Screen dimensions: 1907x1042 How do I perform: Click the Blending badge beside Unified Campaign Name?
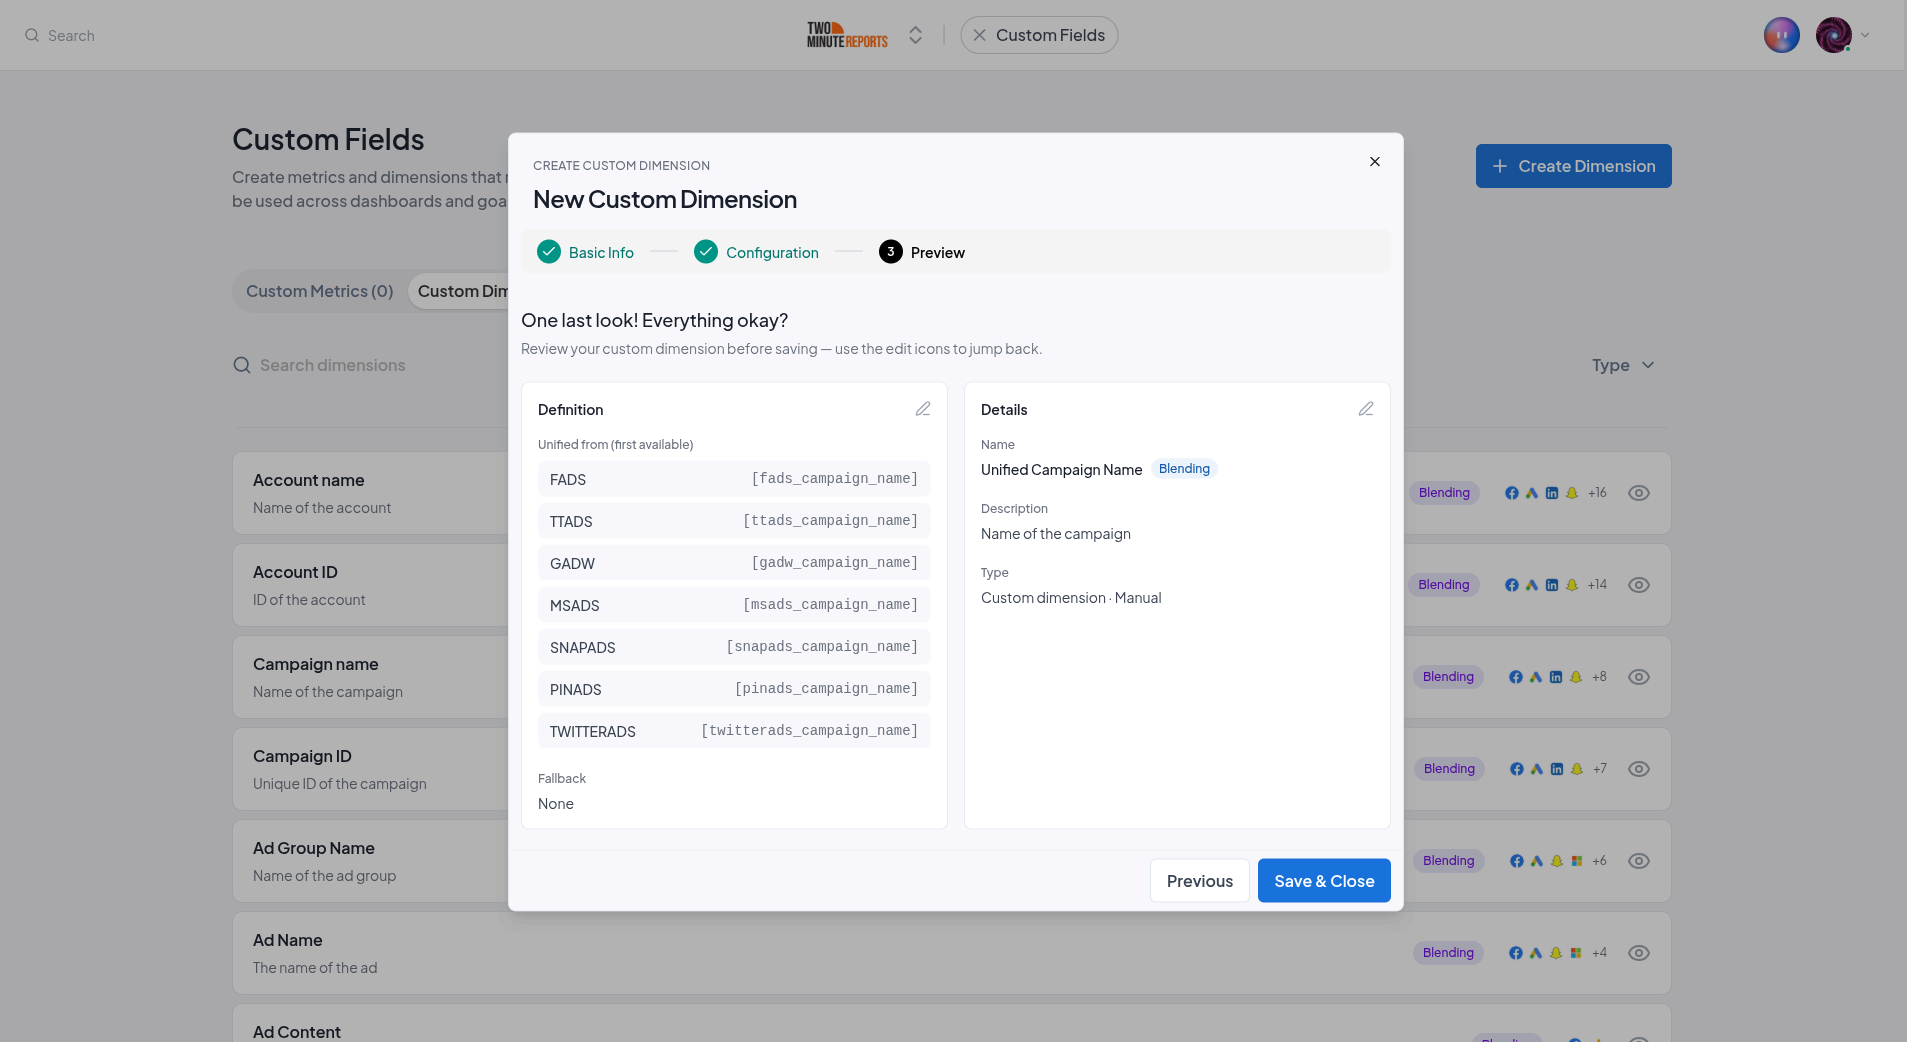click(x=1184, y=469)
